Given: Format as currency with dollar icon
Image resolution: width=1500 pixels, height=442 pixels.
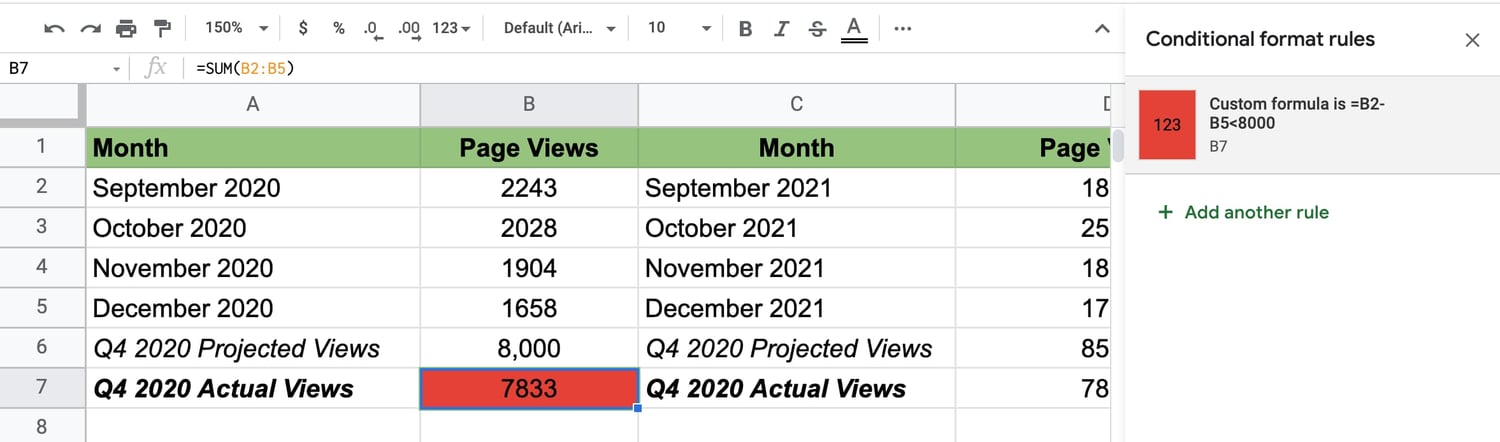Looking at the screenshot, I should point(303,28).
